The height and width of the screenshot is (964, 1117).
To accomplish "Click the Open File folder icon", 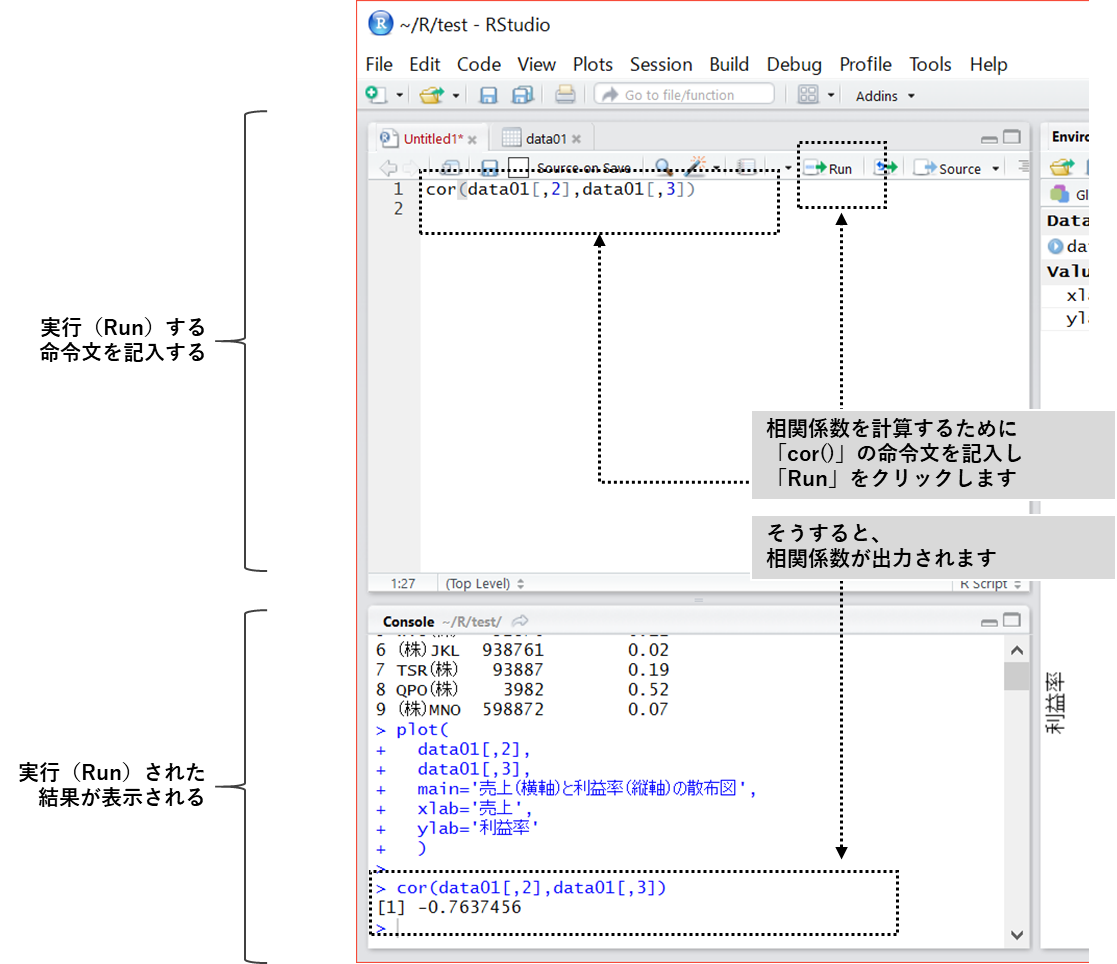I will [x=431, y=95].
